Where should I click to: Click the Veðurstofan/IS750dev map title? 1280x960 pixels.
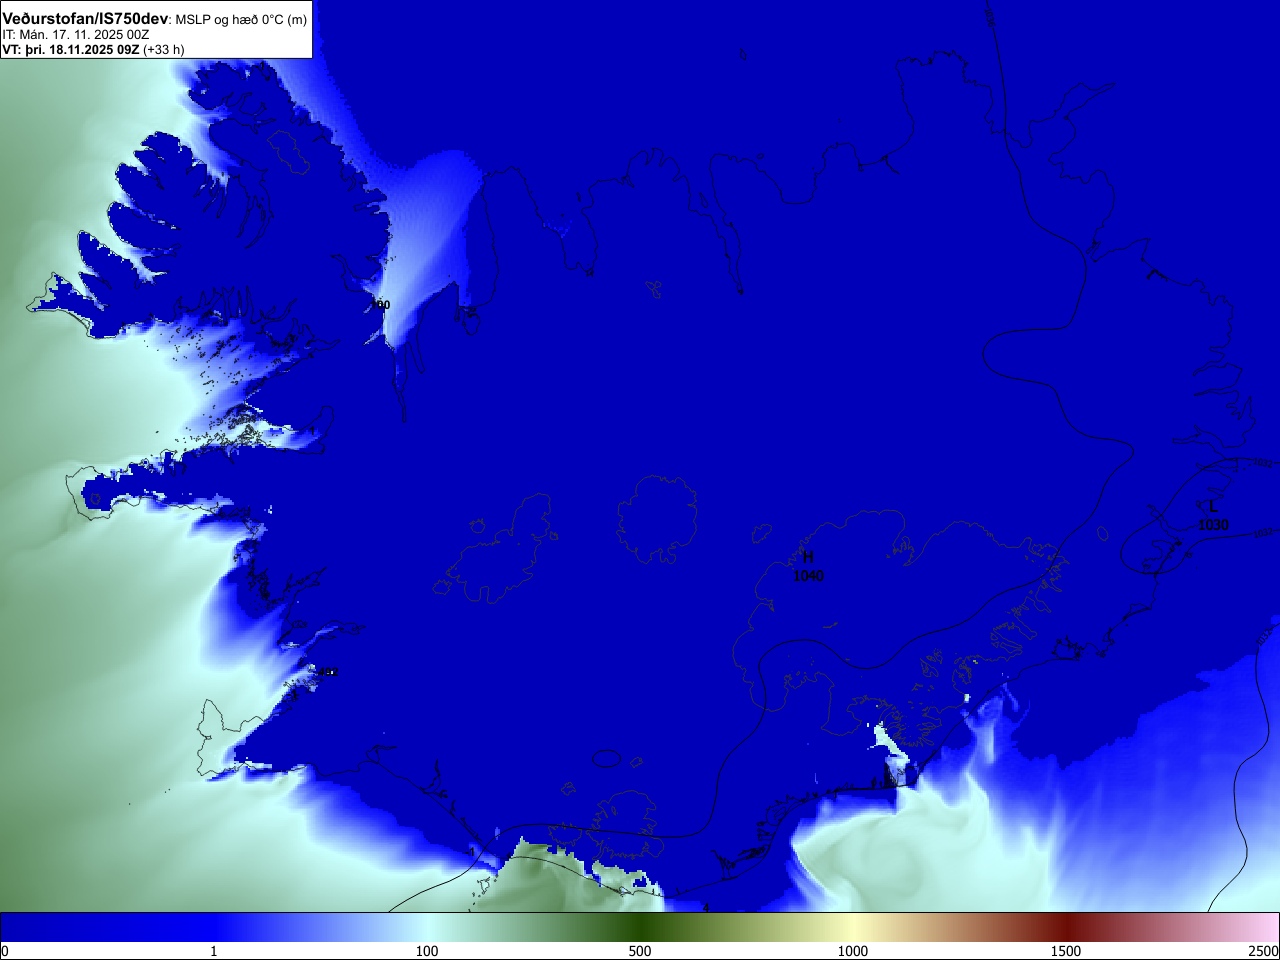click(x=85, y=19)
